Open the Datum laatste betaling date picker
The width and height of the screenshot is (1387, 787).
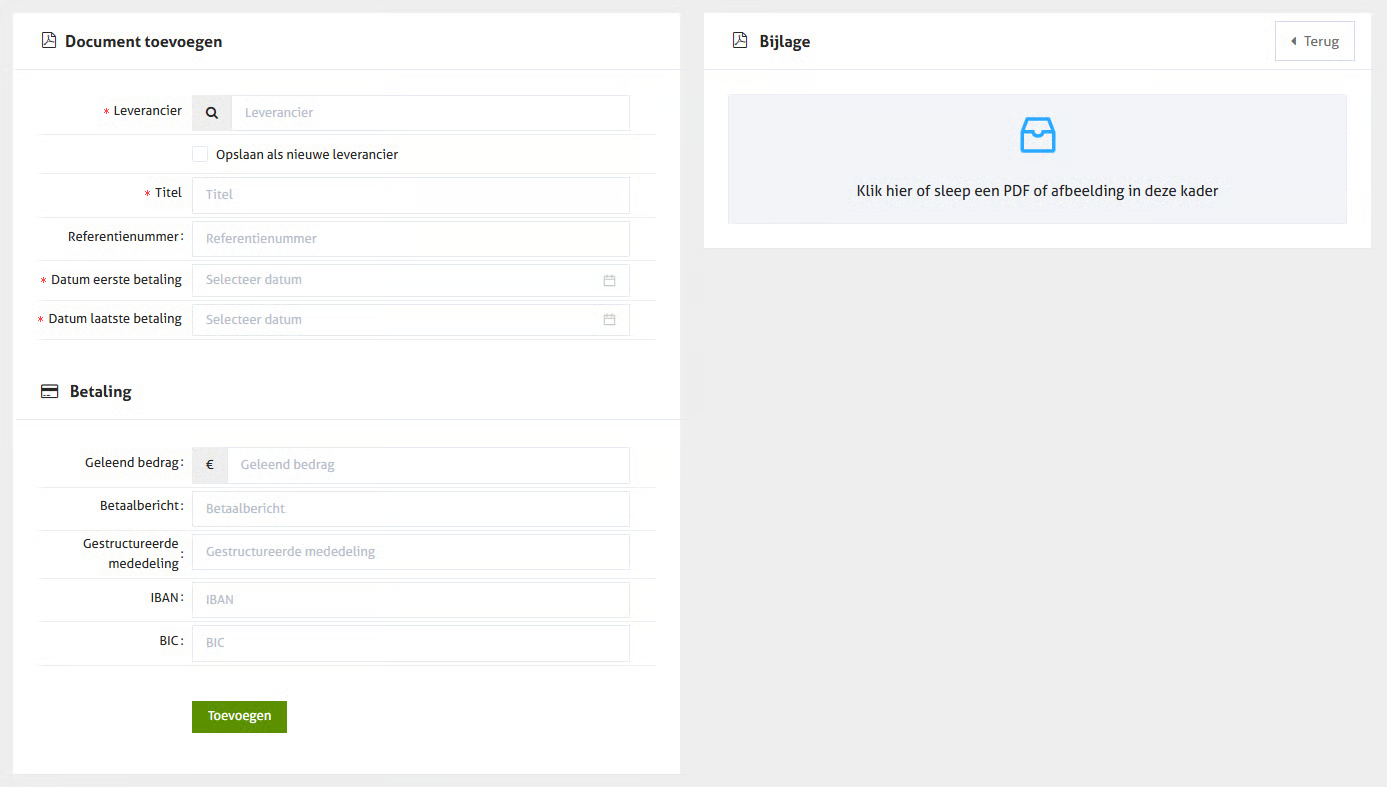(400, 320)
